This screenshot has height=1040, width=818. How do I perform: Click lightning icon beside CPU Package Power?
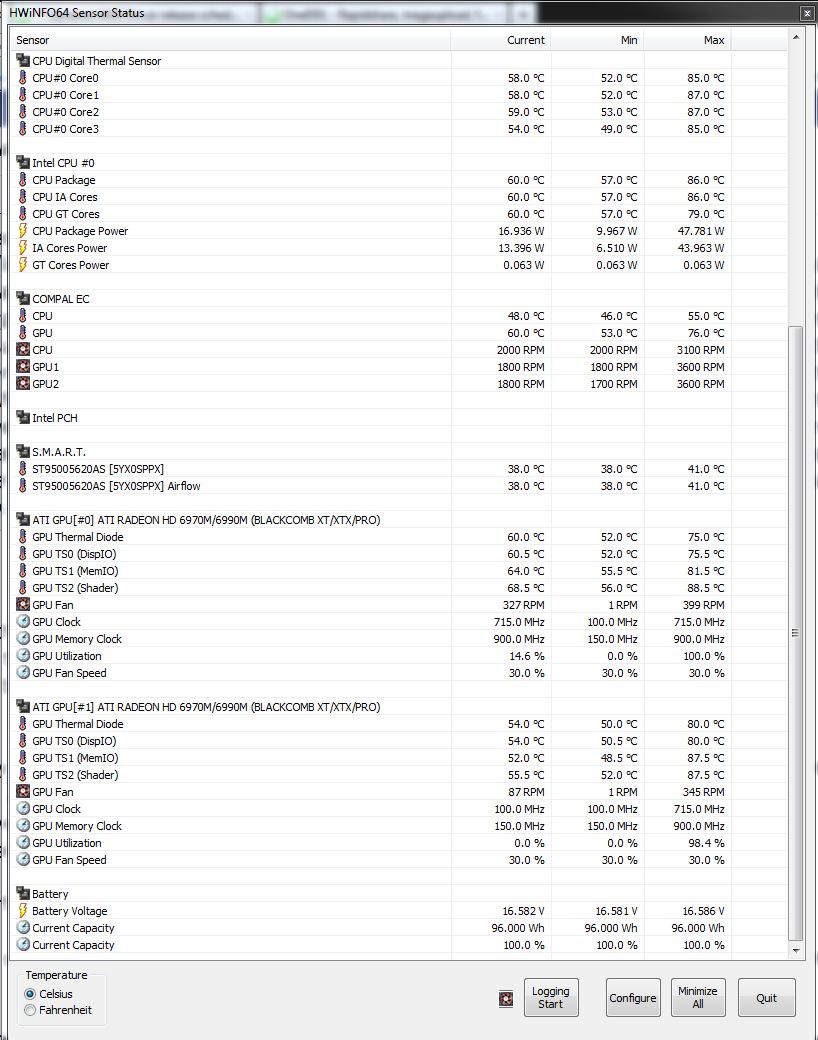click(23, 231)
